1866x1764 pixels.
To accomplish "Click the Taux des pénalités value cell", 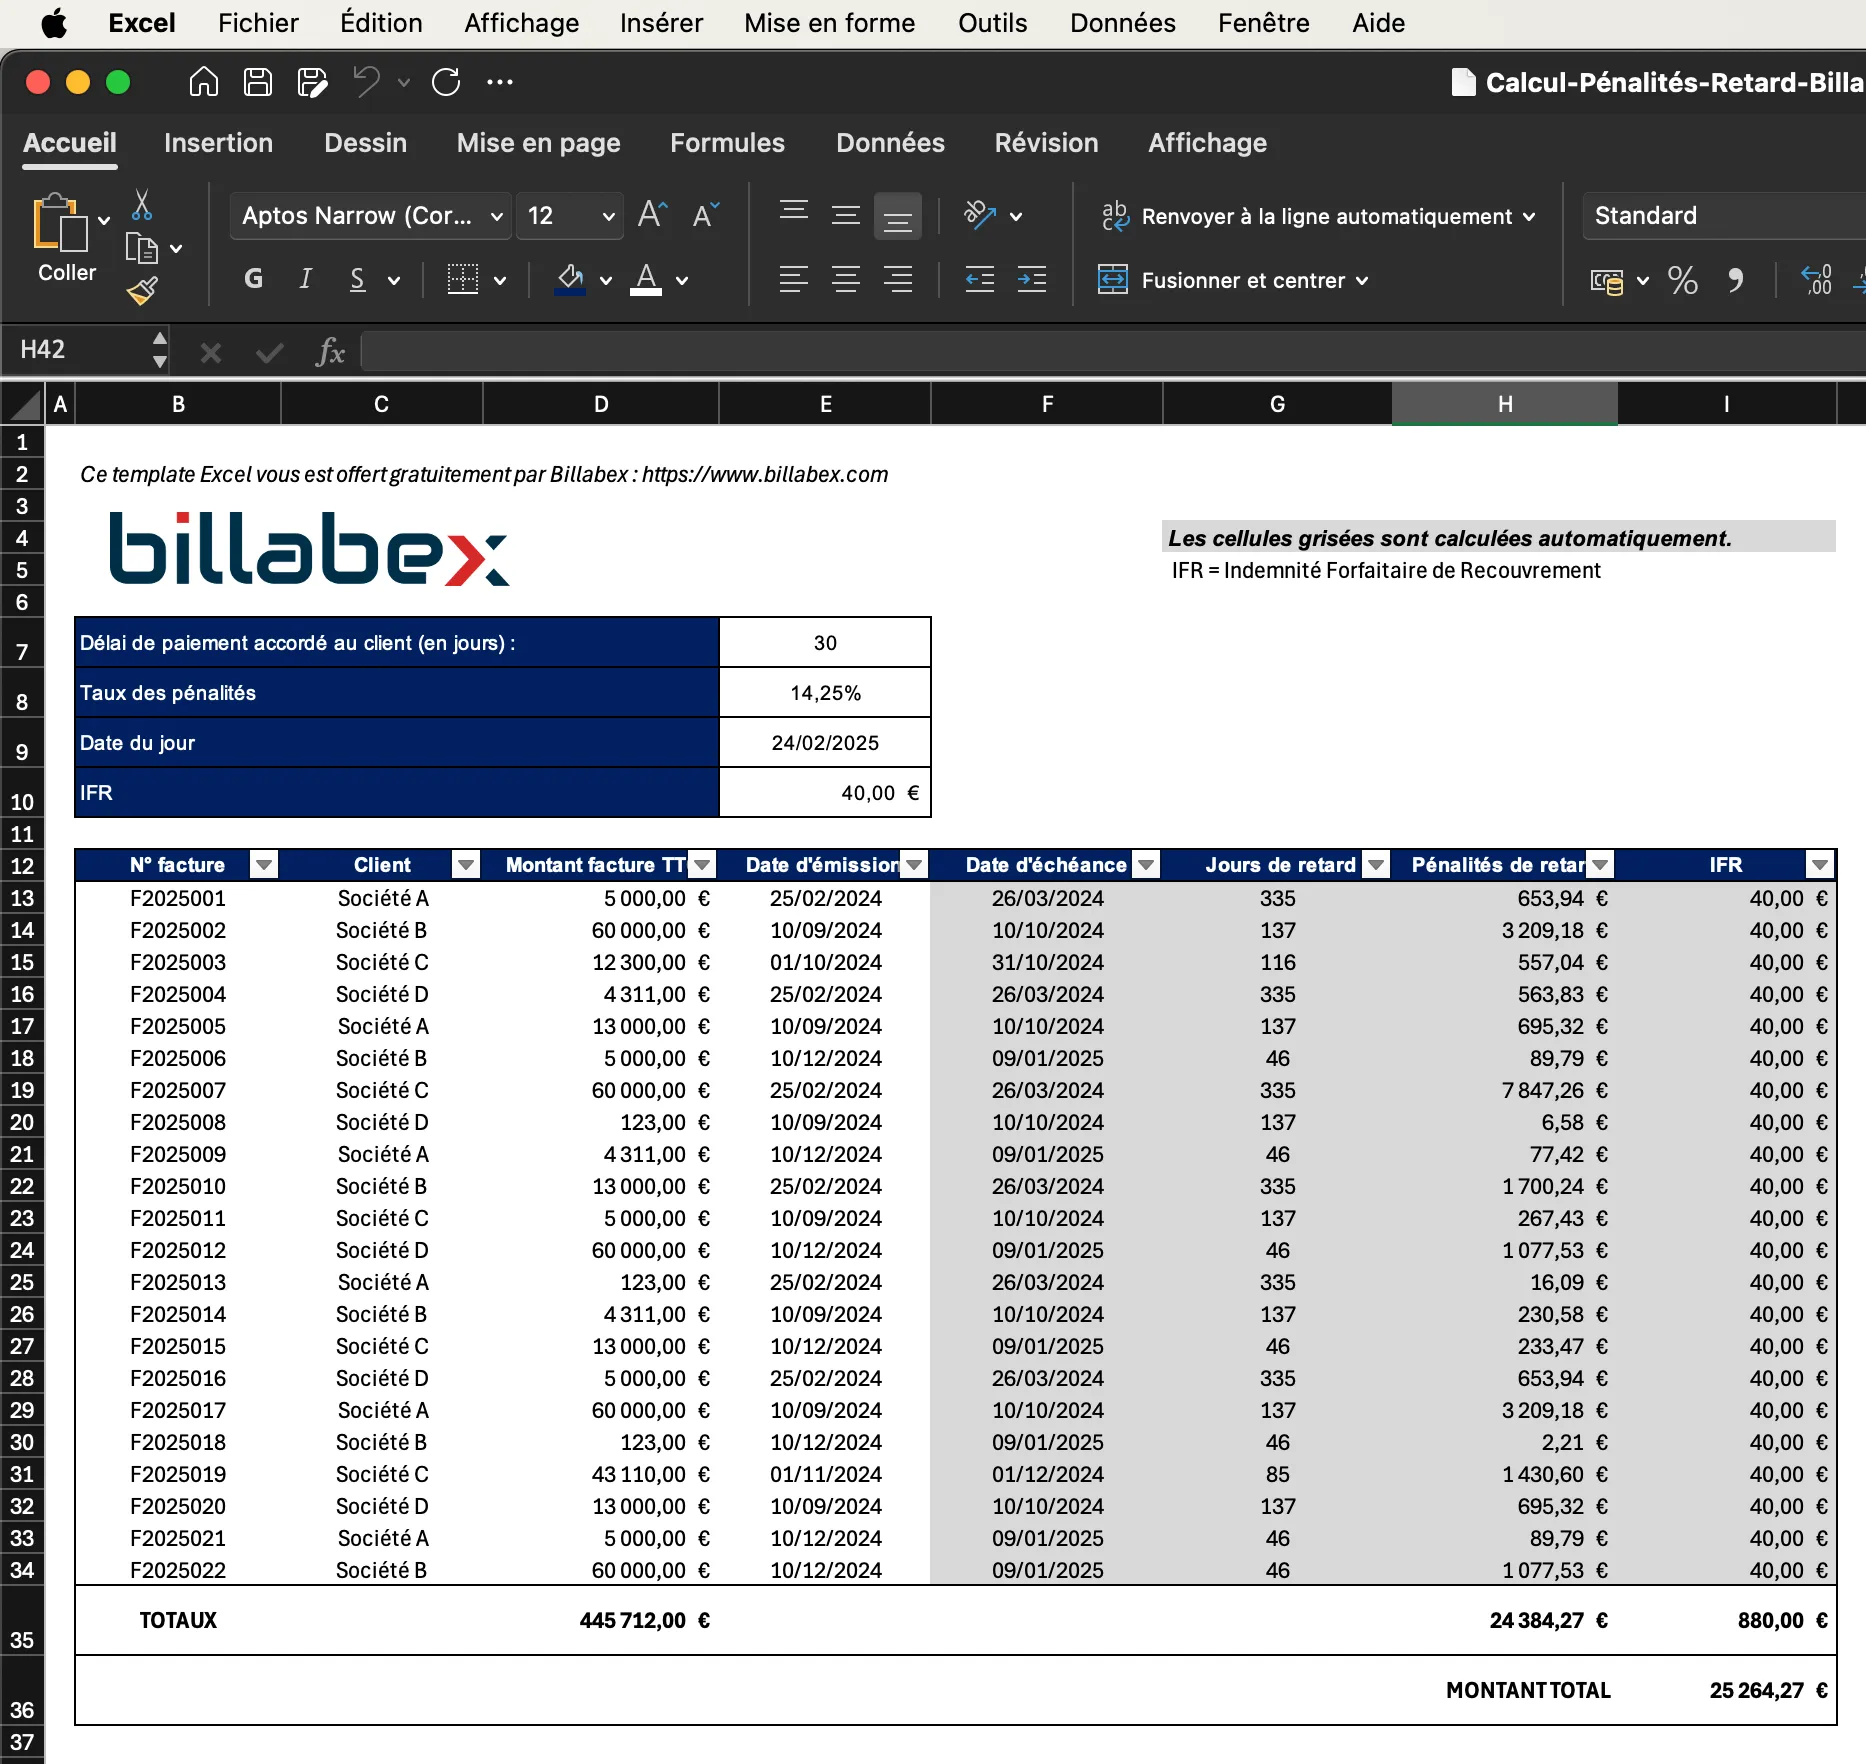I will point(825,693).
